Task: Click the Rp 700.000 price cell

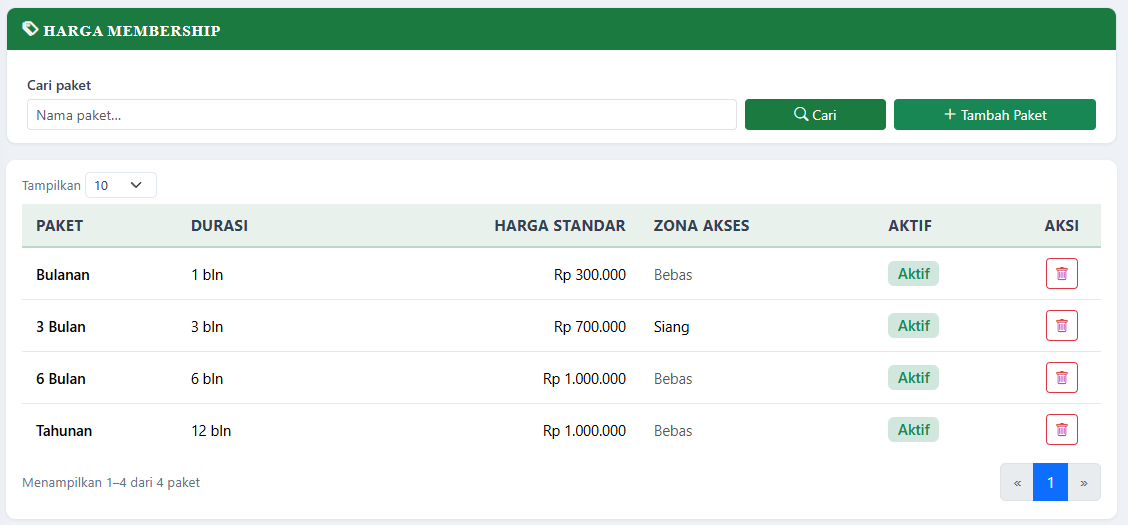Action: pyautogui.click(x=590, y=327)
